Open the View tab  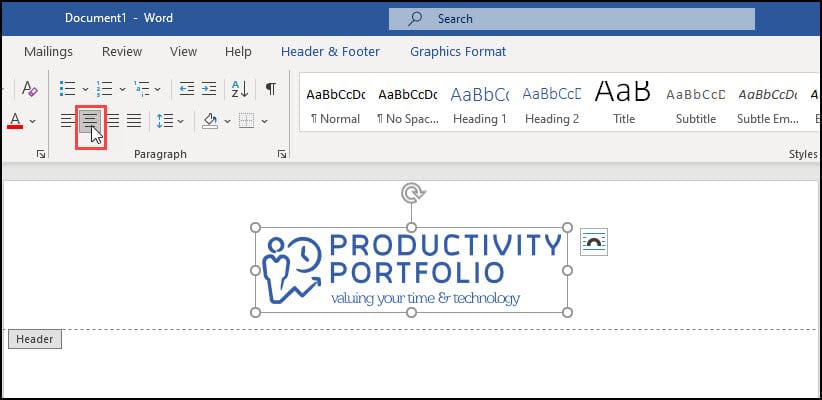click(x=183, y=51)
